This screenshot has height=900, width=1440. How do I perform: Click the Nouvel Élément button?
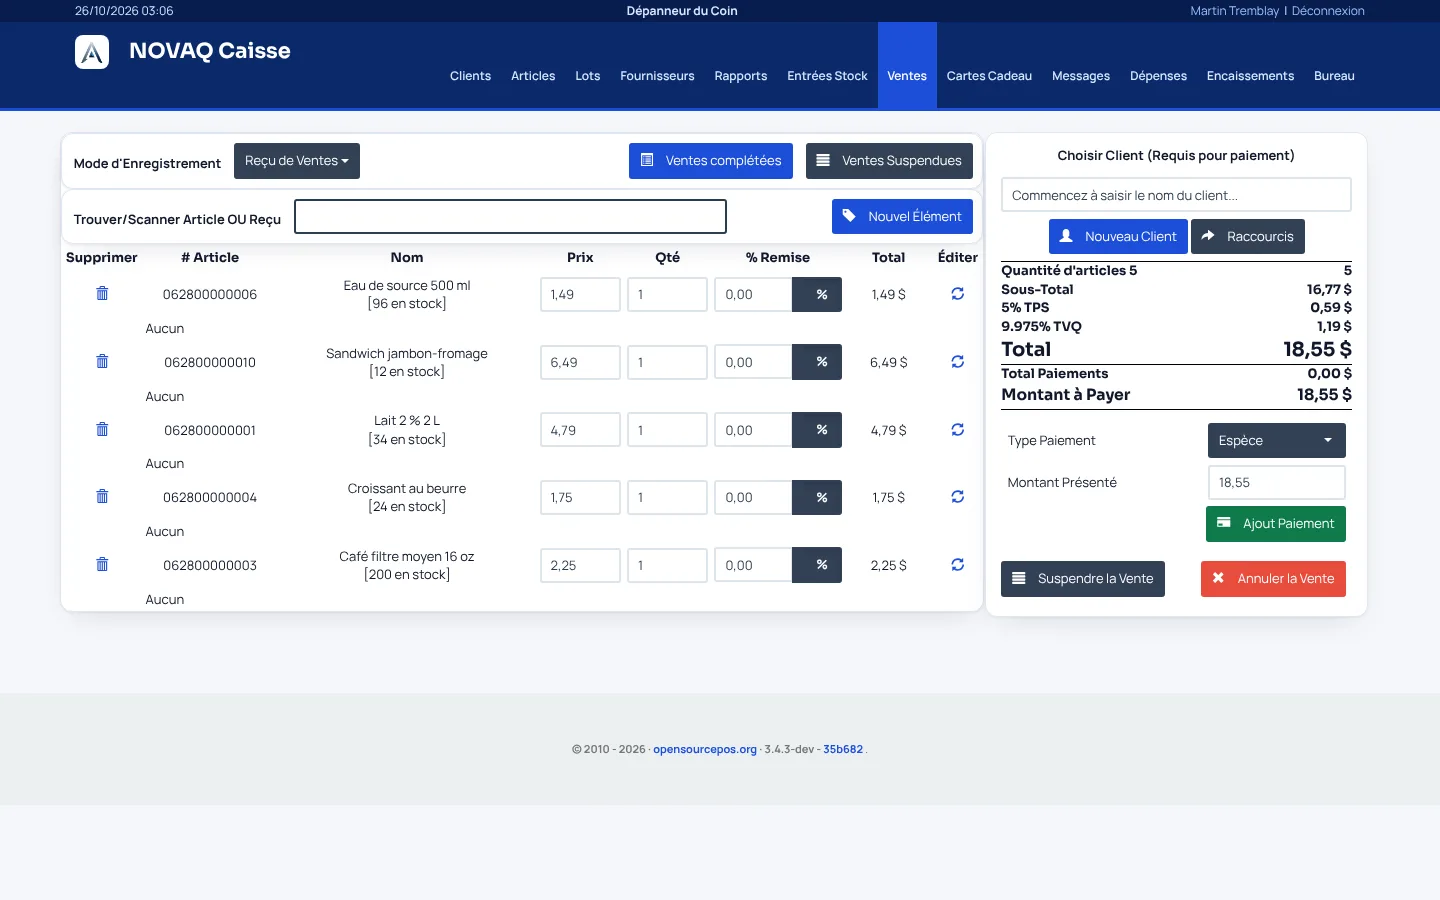pyautogui.click(x=902, y=217)
